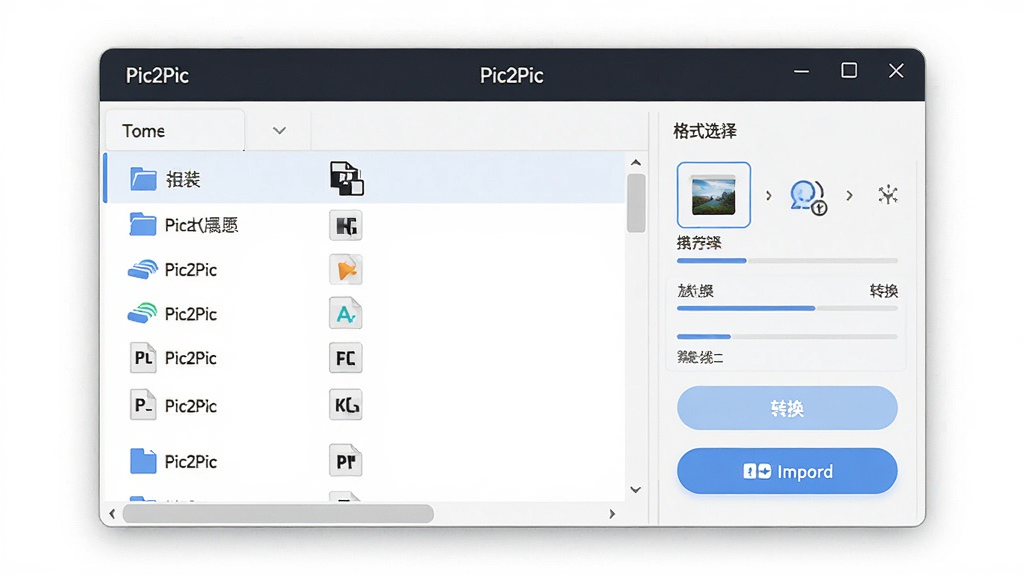Select the green-blue stacked layers Pic2Pic icon

(x=142, y=313)
